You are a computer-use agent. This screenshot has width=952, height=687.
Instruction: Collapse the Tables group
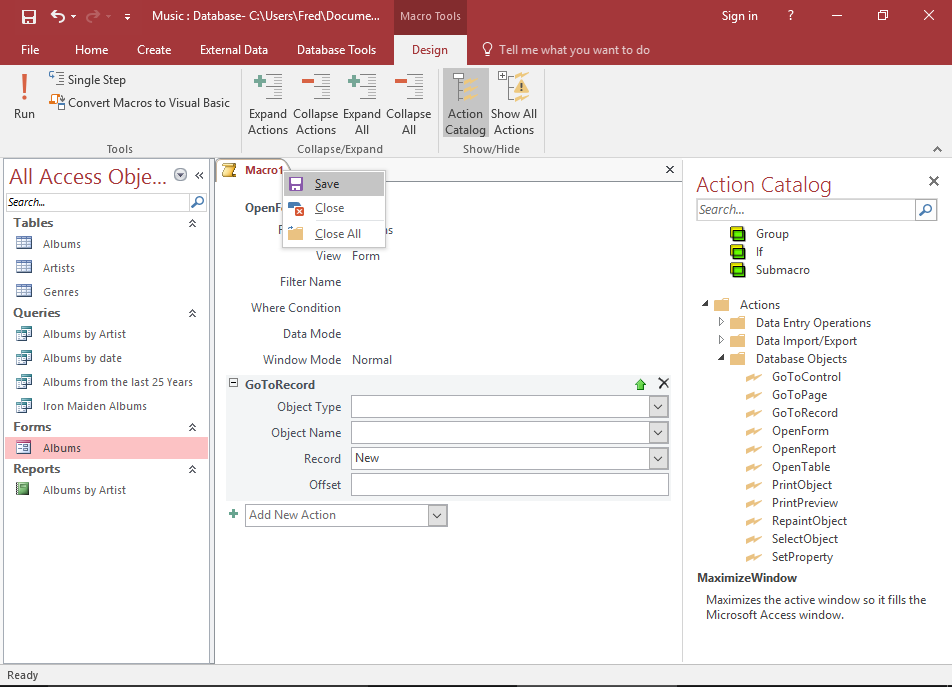[x=192, y=223]
